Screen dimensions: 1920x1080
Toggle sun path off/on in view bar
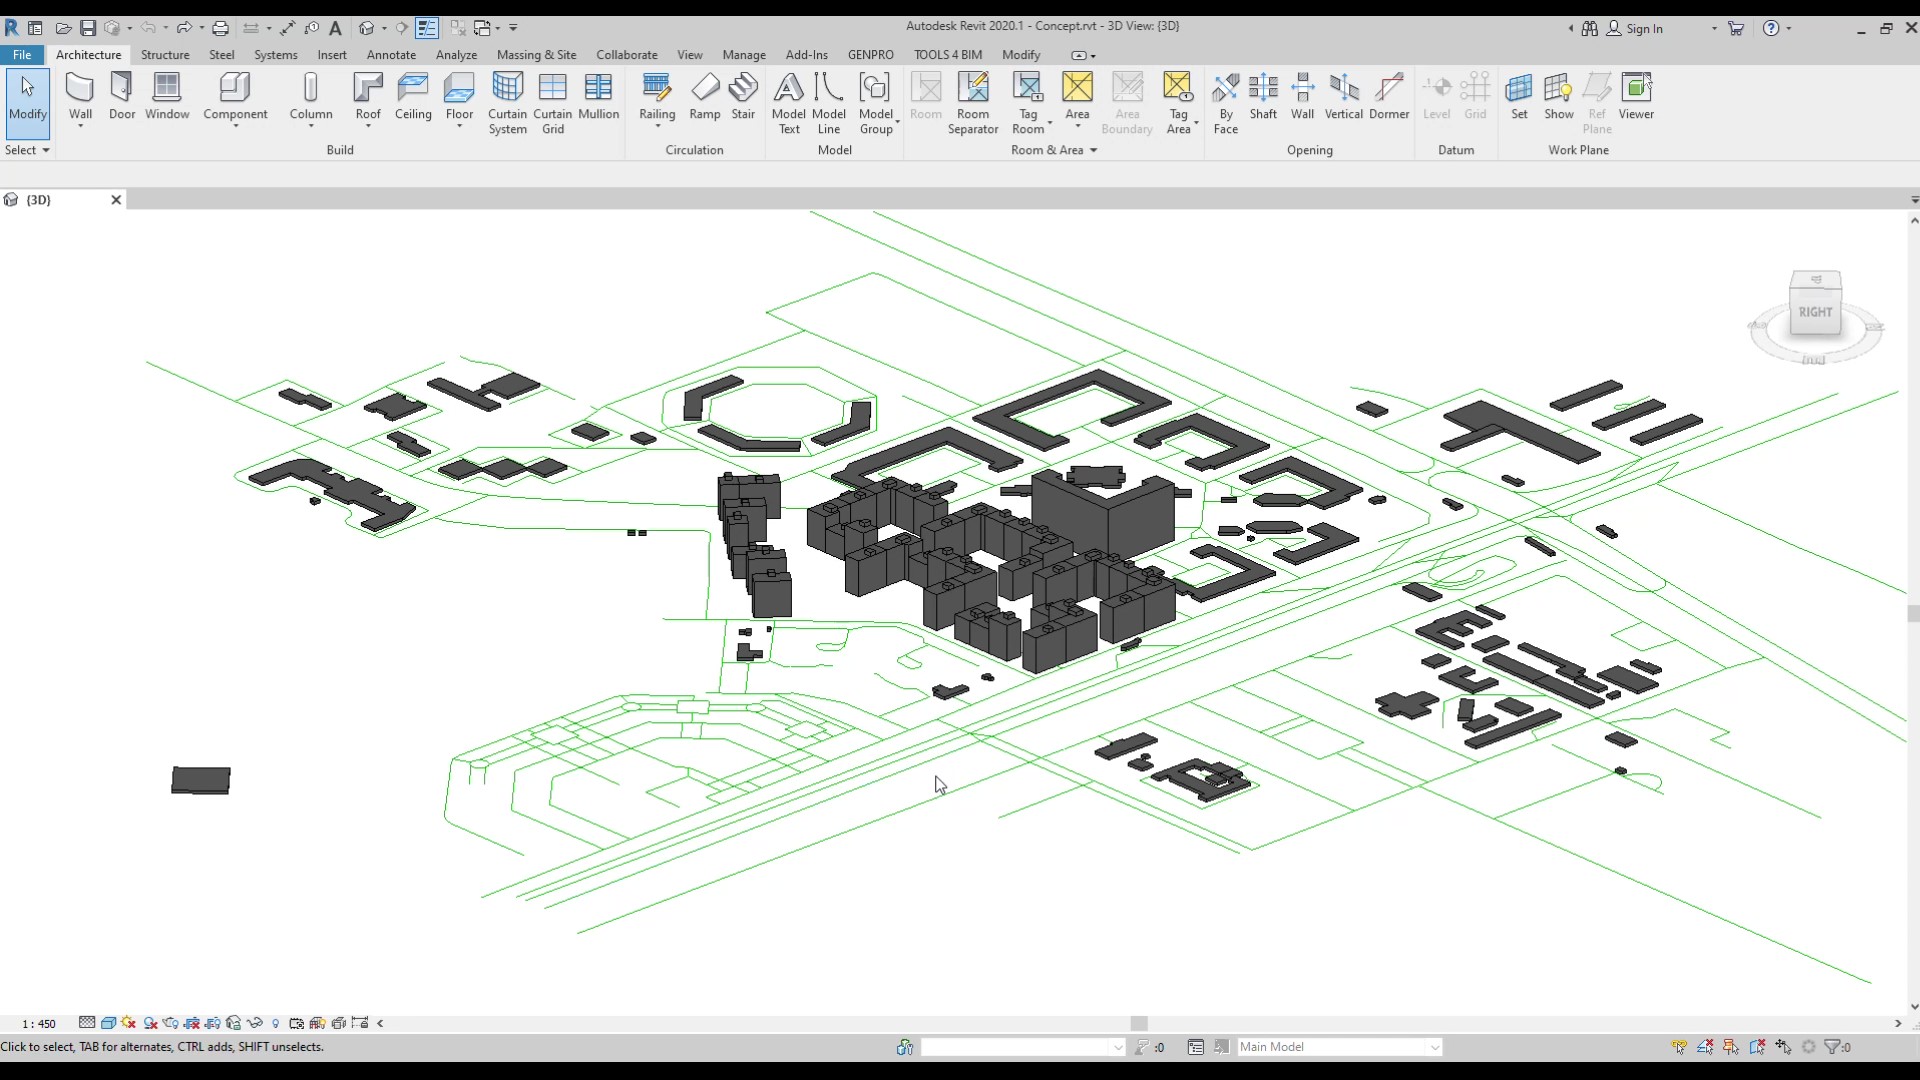tap(129, 1023)
